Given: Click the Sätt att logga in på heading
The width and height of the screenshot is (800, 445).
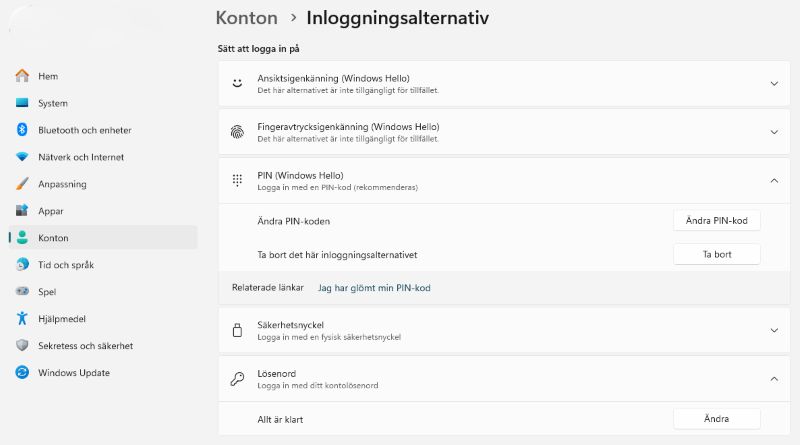Looking at the screenshot, I should (259, 49).
